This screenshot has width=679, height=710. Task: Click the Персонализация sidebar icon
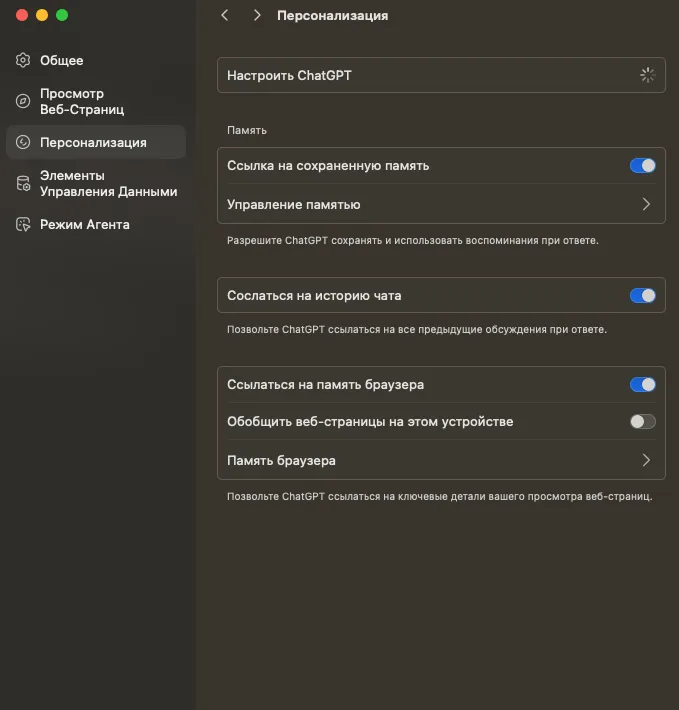pos(23,143)
